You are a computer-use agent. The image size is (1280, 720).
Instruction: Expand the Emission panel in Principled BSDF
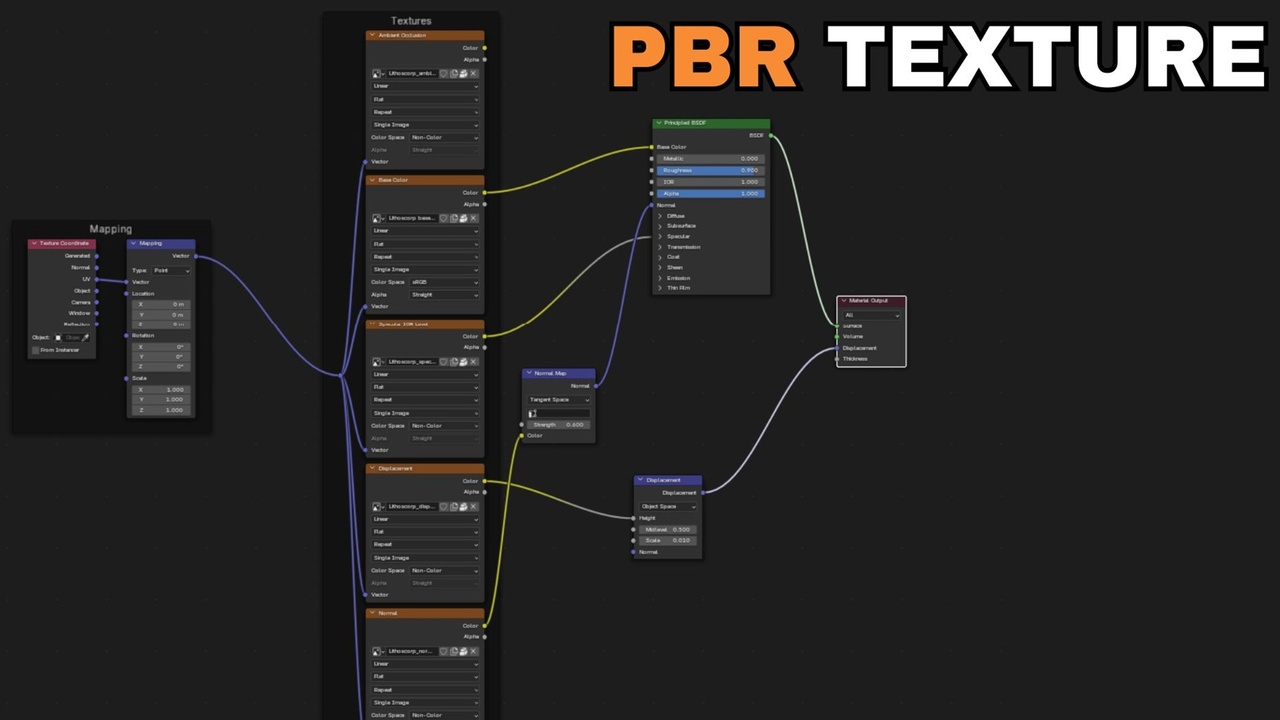[660, 278]
